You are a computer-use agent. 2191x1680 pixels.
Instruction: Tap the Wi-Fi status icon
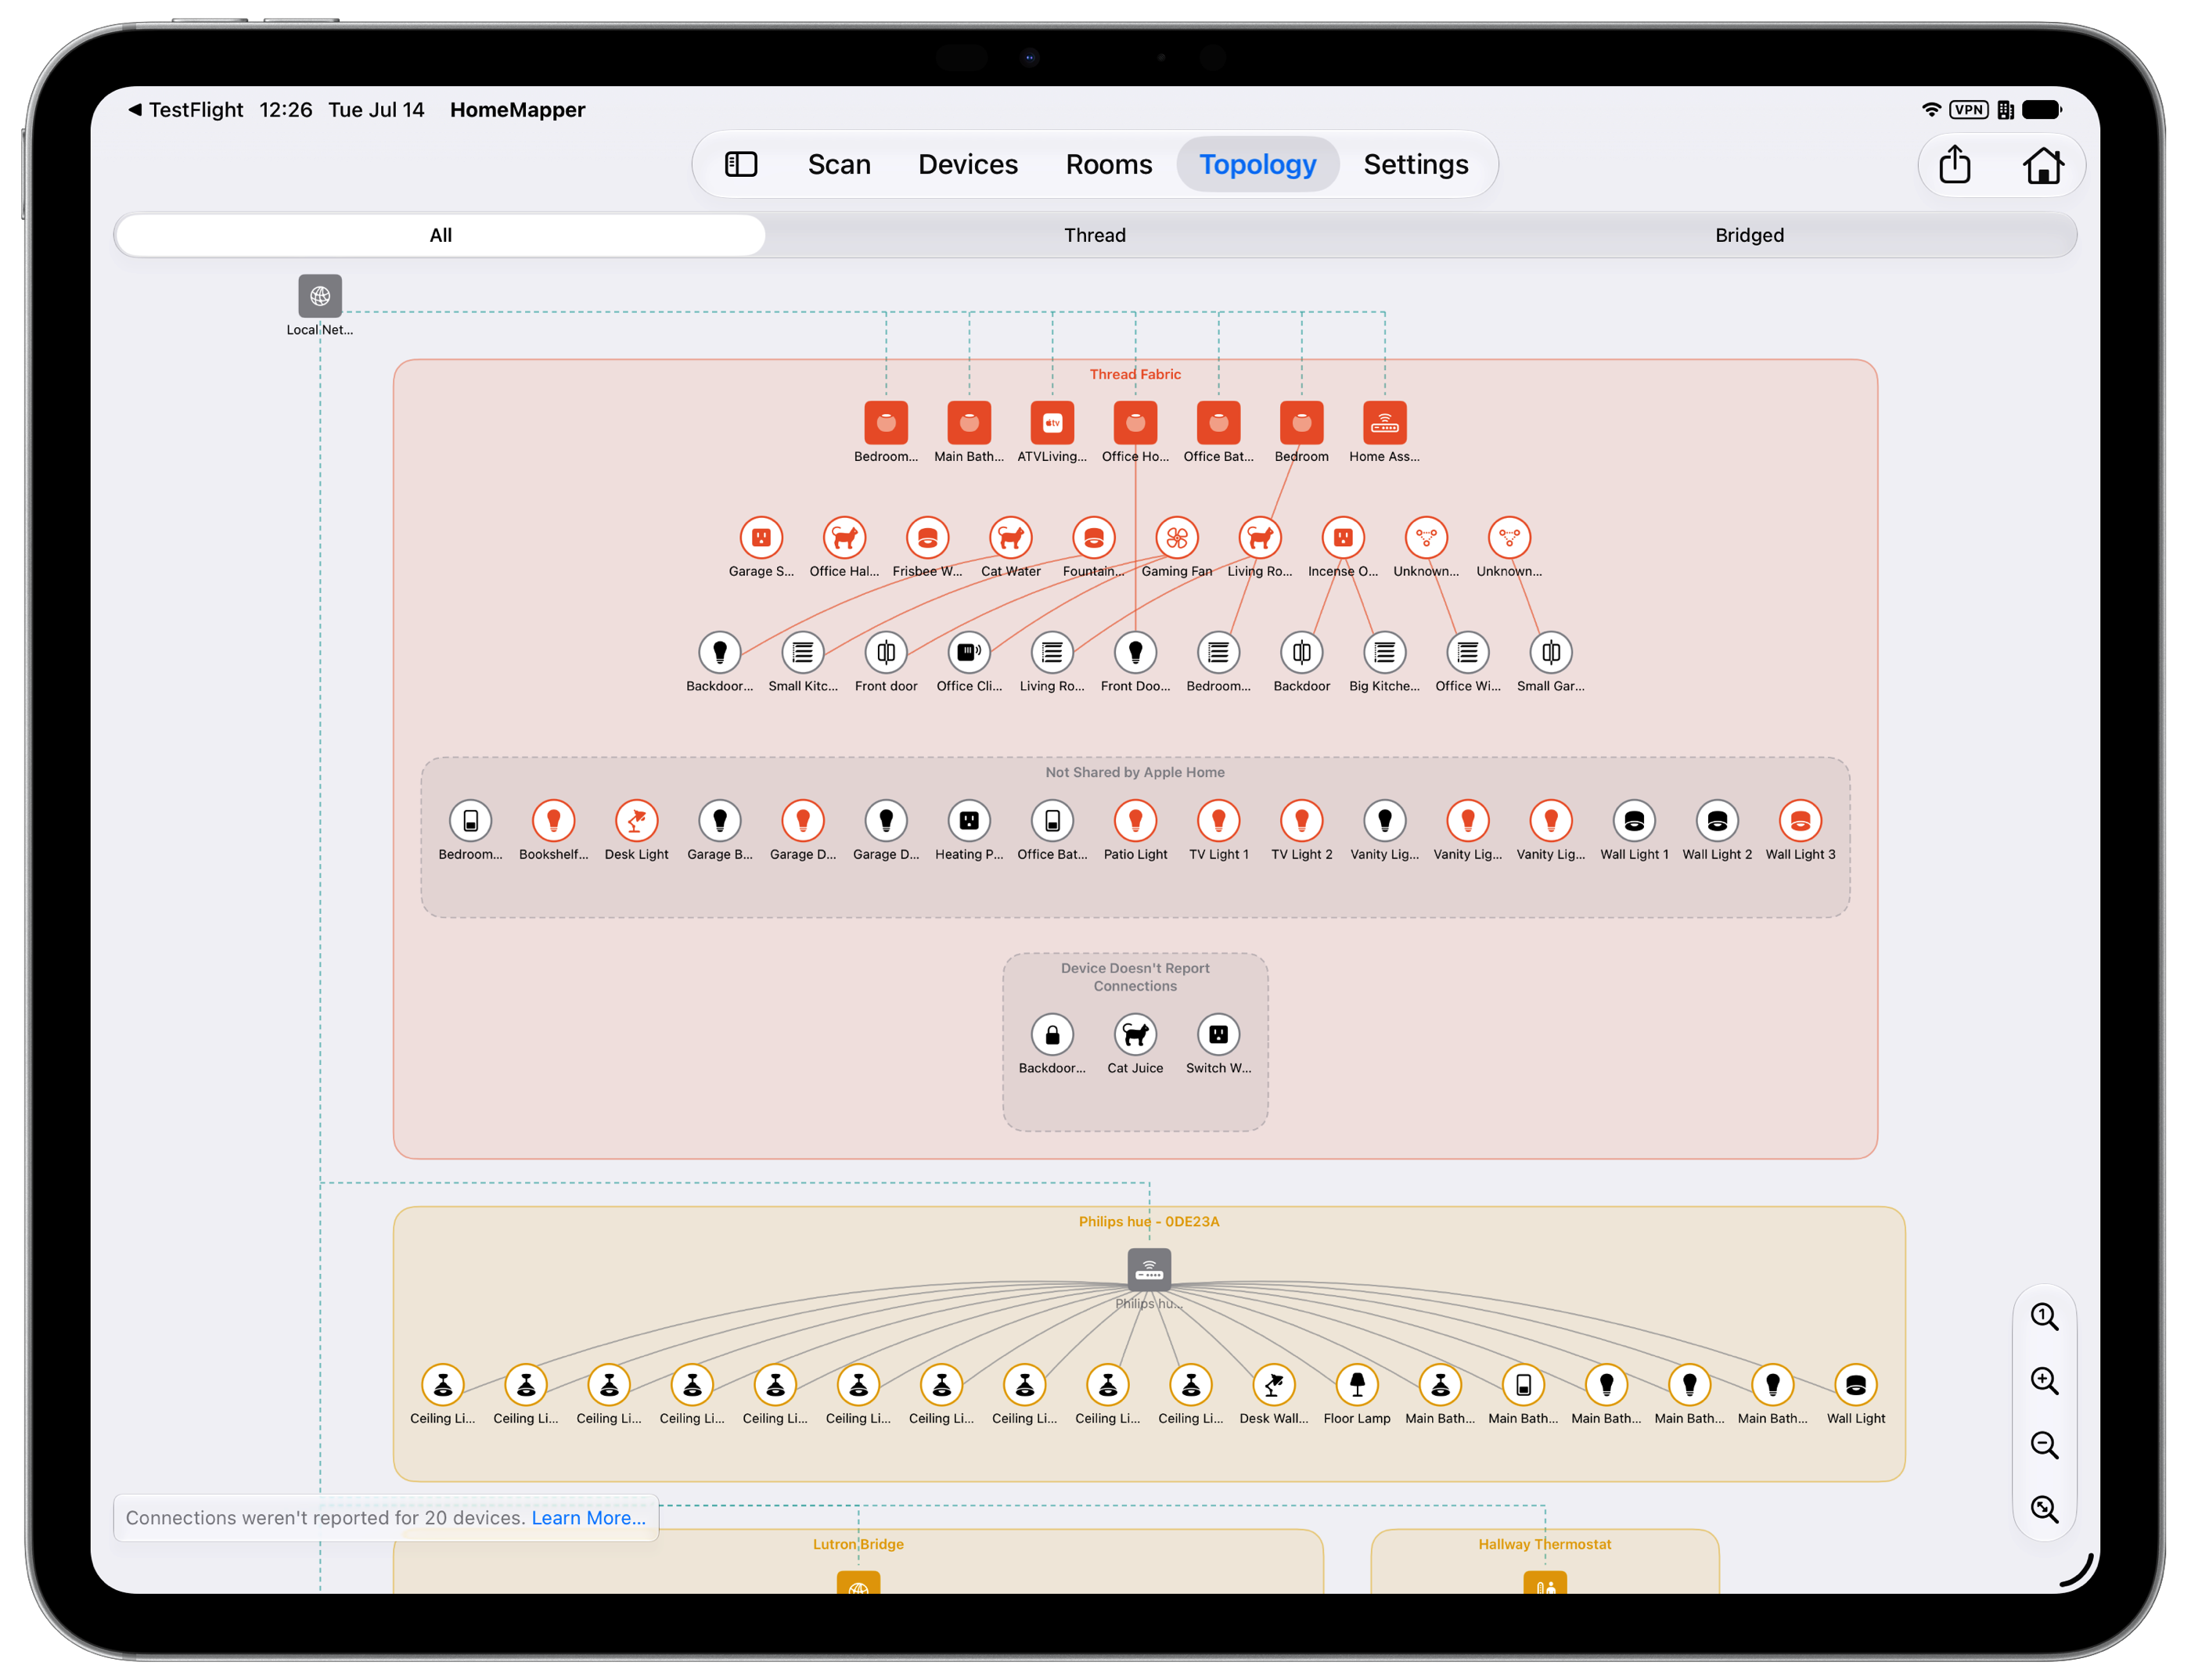(1931, 110)
